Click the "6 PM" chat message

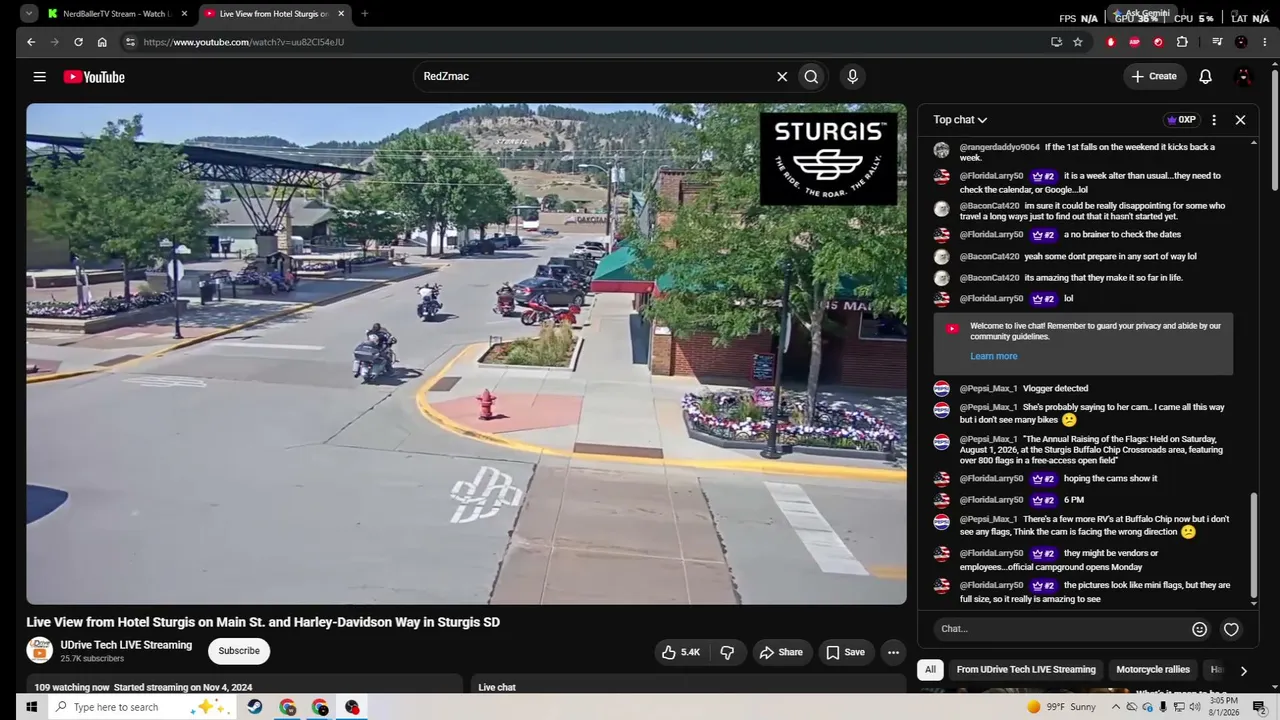(1074, 499)
